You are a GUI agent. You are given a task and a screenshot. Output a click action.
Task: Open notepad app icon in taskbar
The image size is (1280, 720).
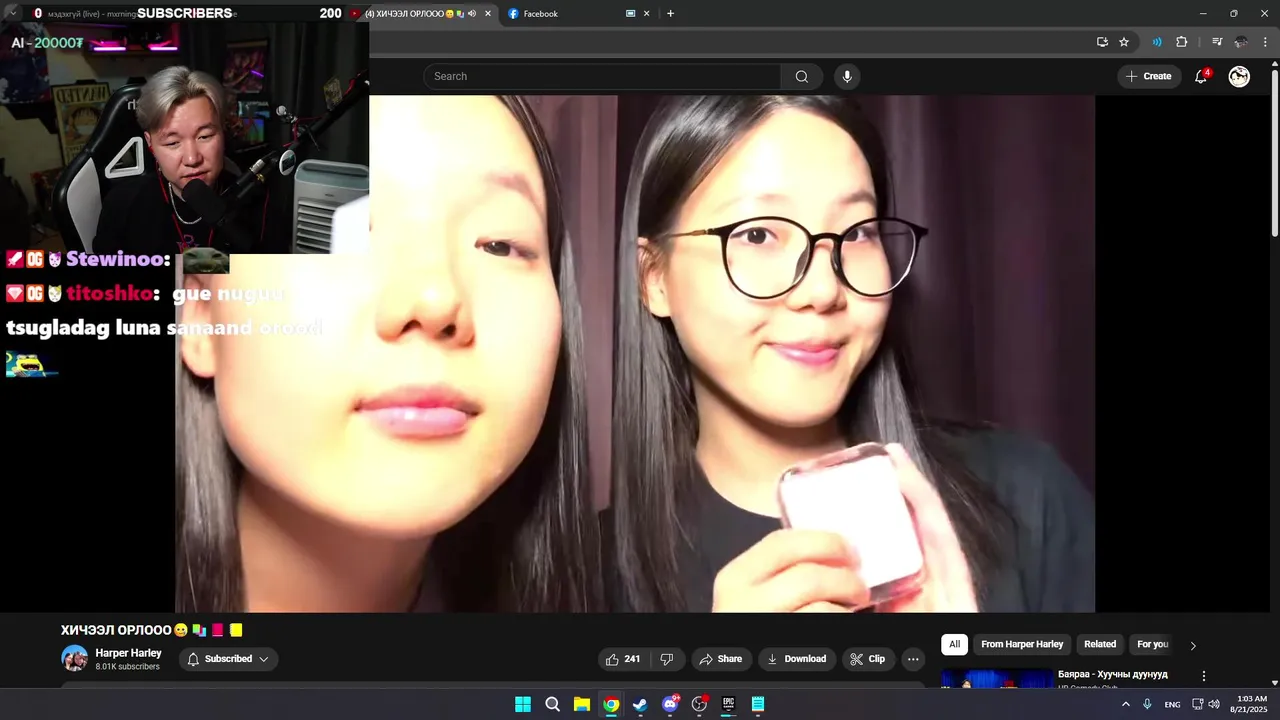[758, 704]
